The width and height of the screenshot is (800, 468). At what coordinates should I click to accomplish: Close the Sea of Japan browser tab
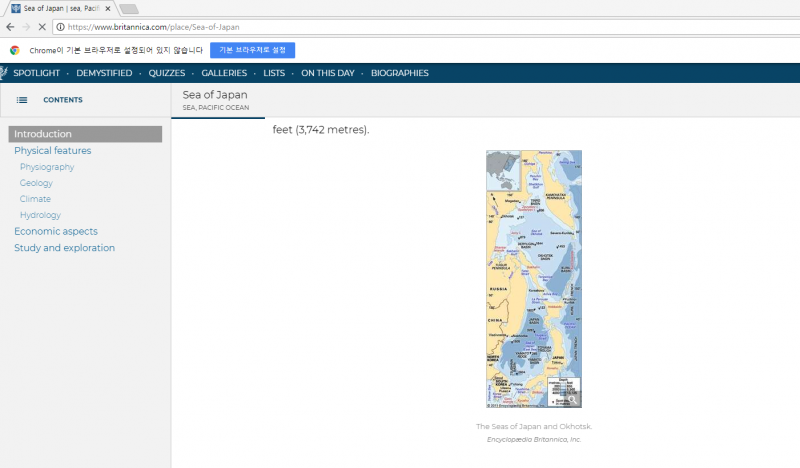(108, 8)
